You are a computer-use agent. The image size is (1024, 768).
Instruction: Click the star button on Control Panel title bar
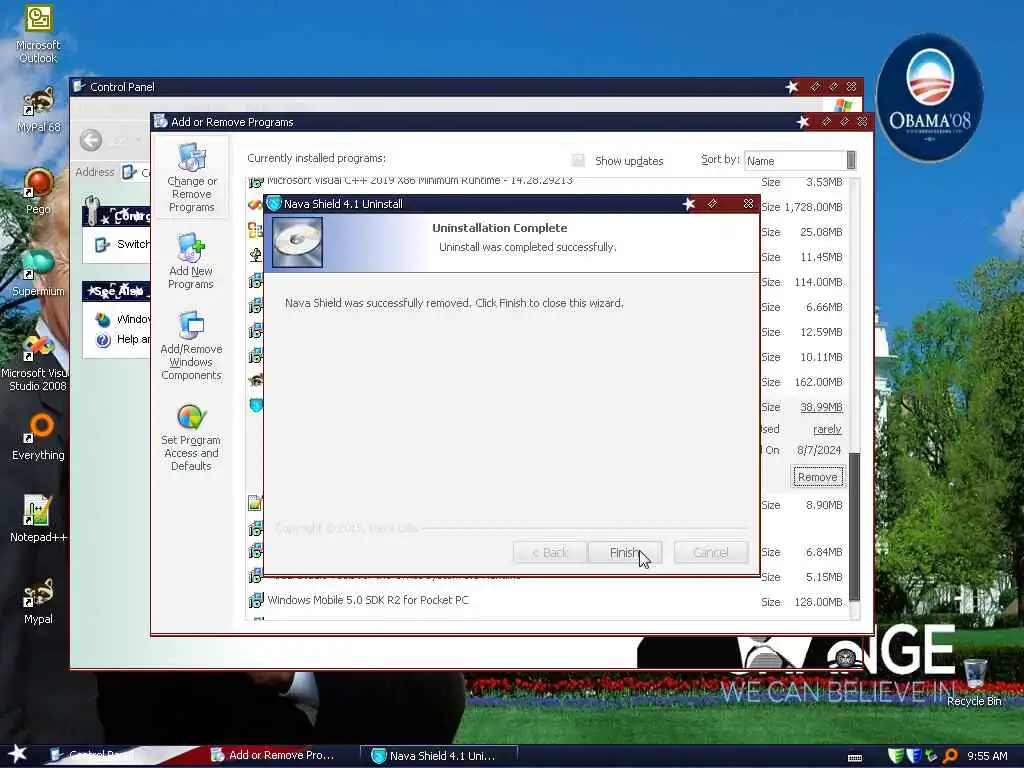click(x=792, y=87)
